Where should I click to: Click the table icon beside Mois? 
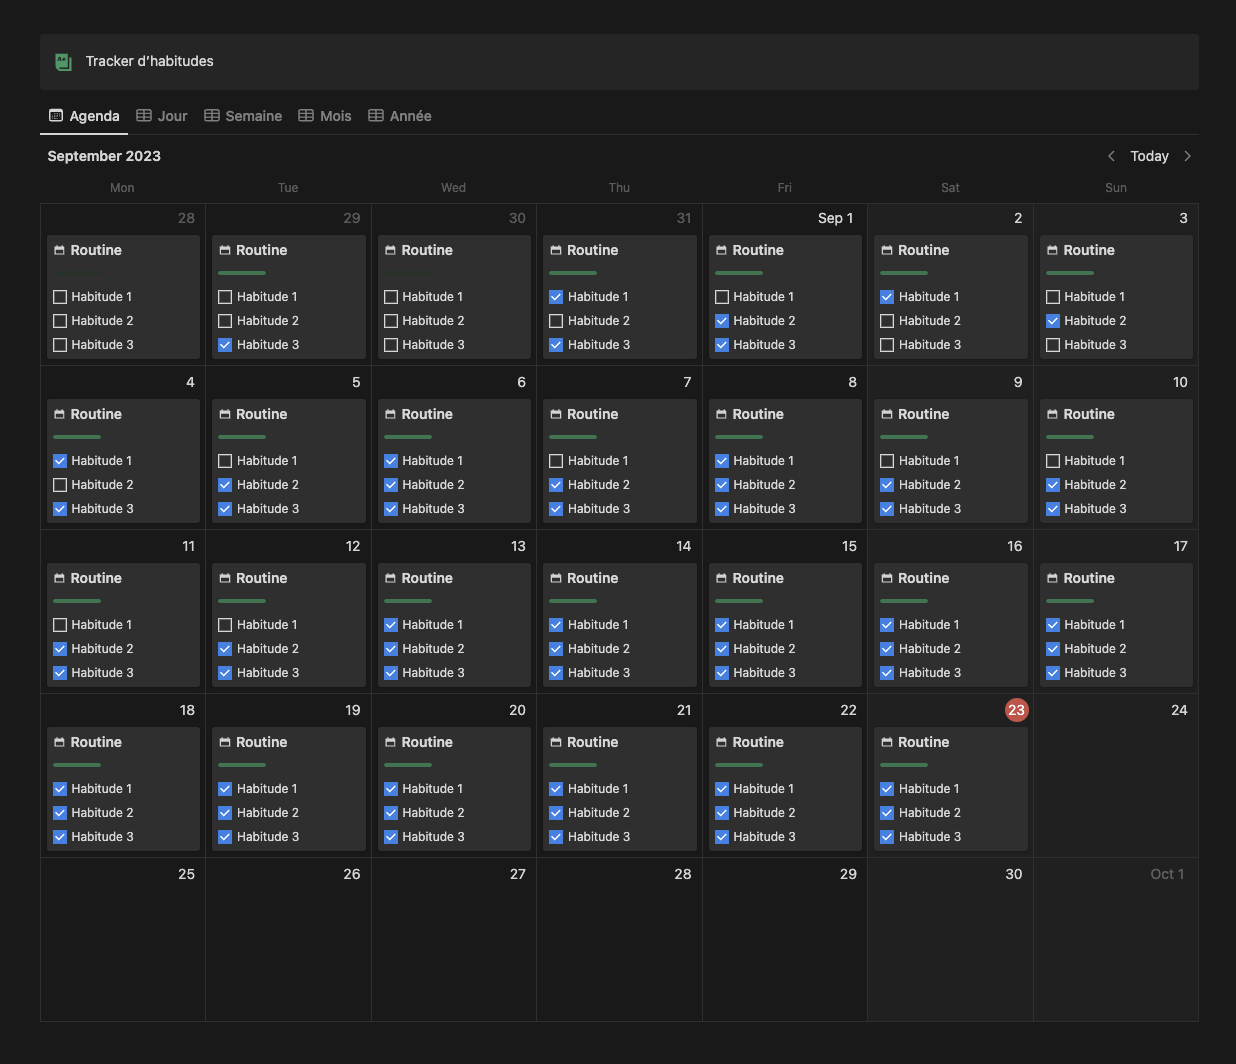306,116
